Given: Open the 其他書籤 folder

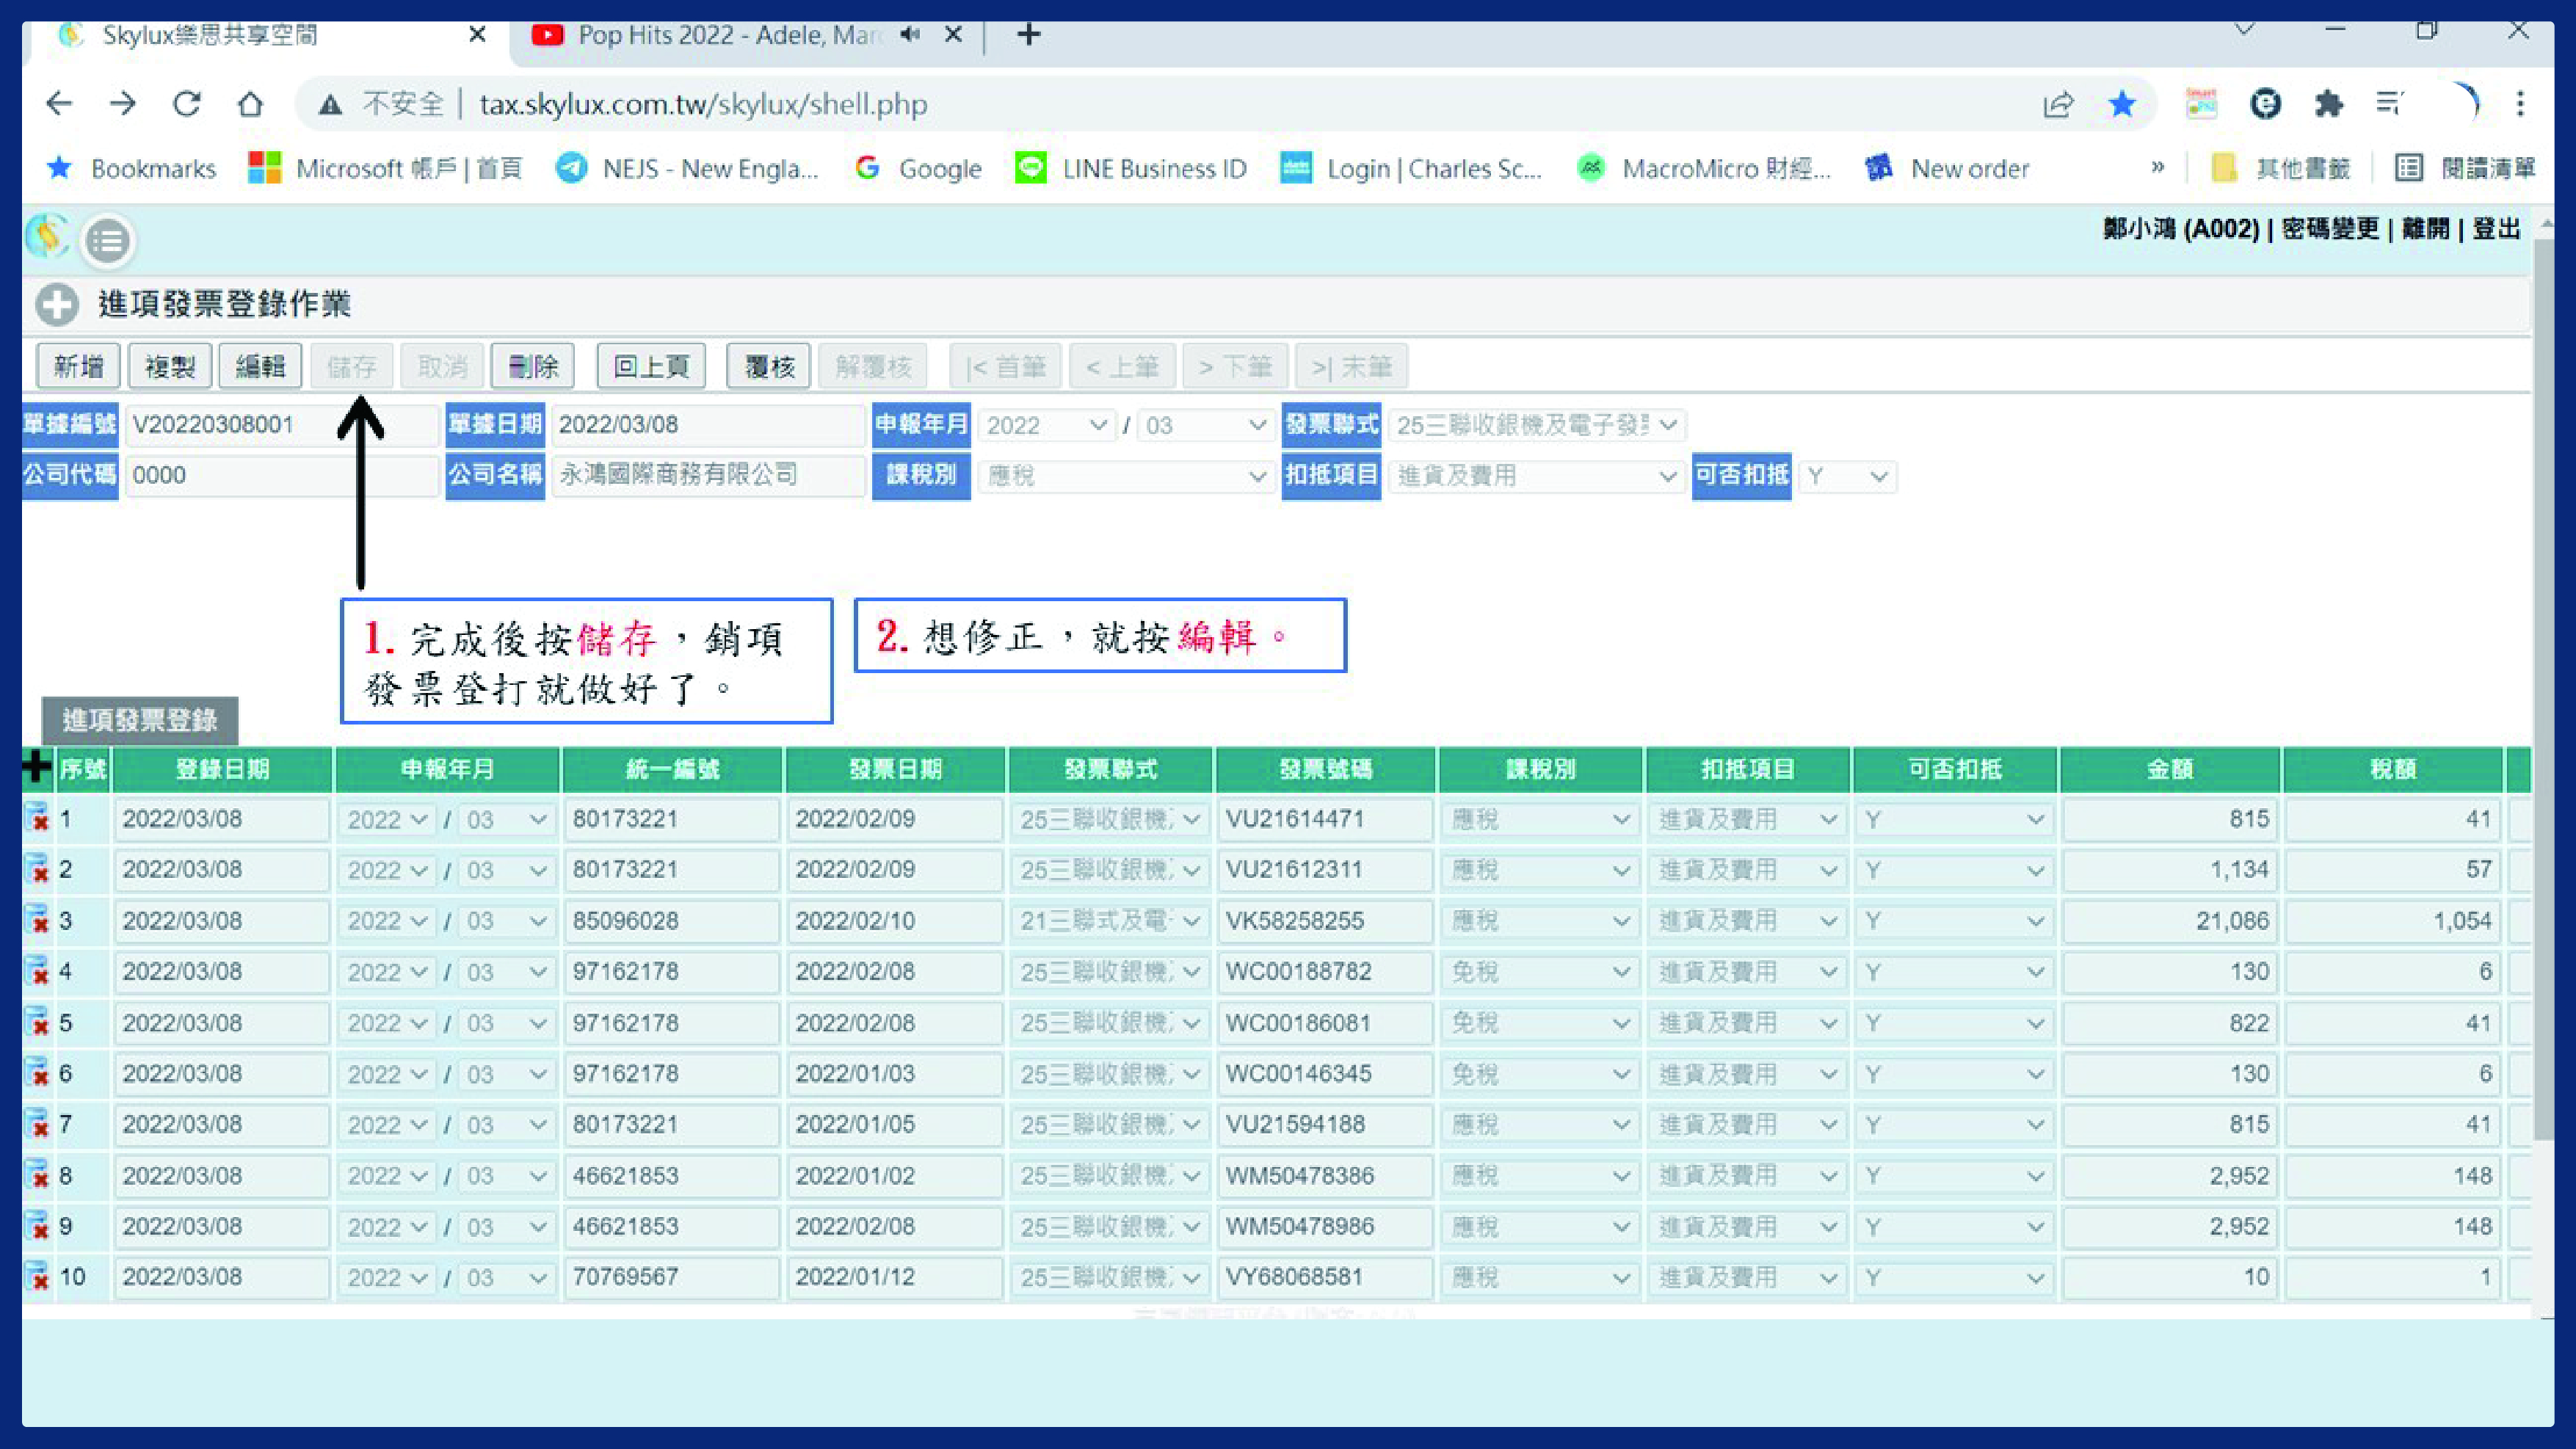Looking at the screenshot, I should point(2280,168).
